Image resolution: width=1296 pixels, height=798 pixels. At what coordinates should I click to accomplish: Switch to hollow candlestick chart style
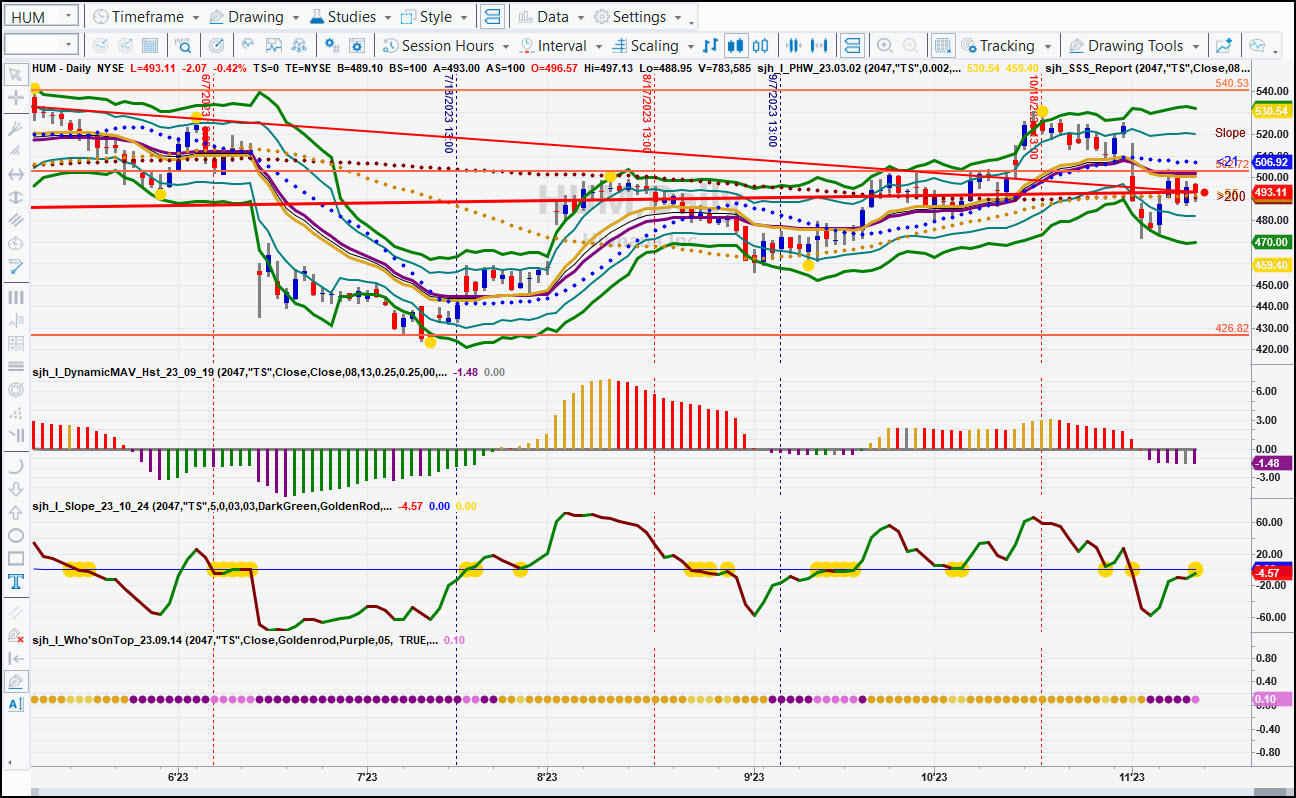pos(761,46)
